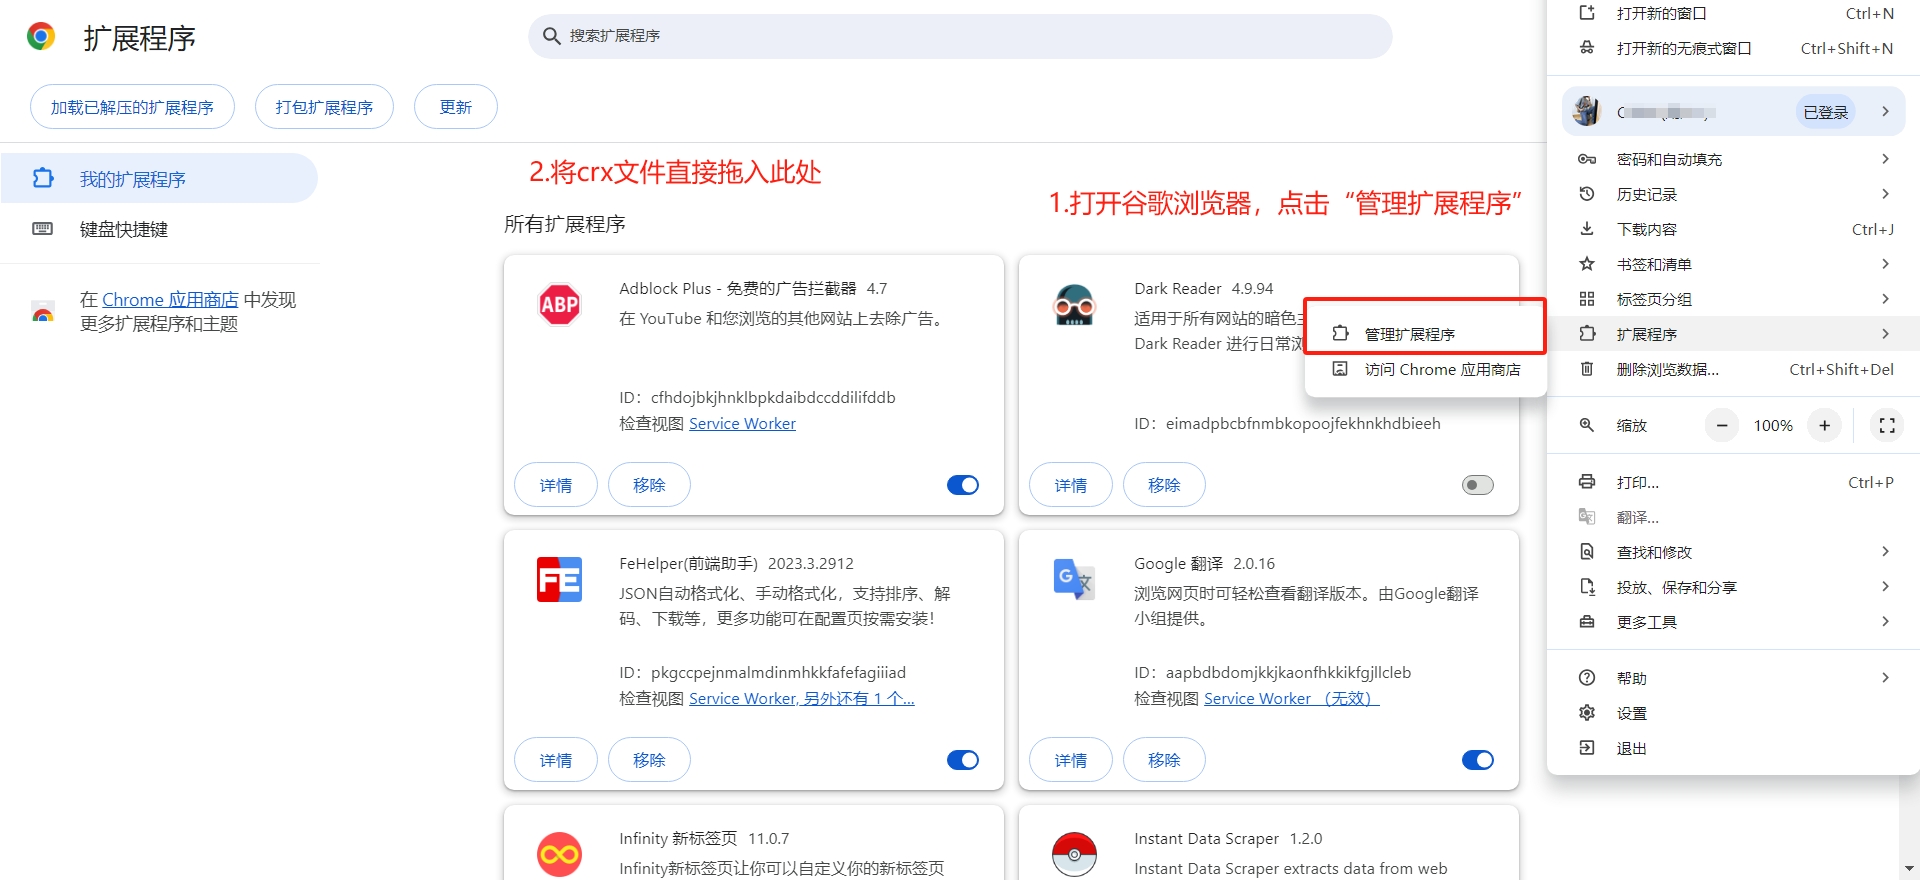The width and height of the screenshot is (1920, 880).
Task: Click the FeHelper FE icon
Action: click(559, 580)
